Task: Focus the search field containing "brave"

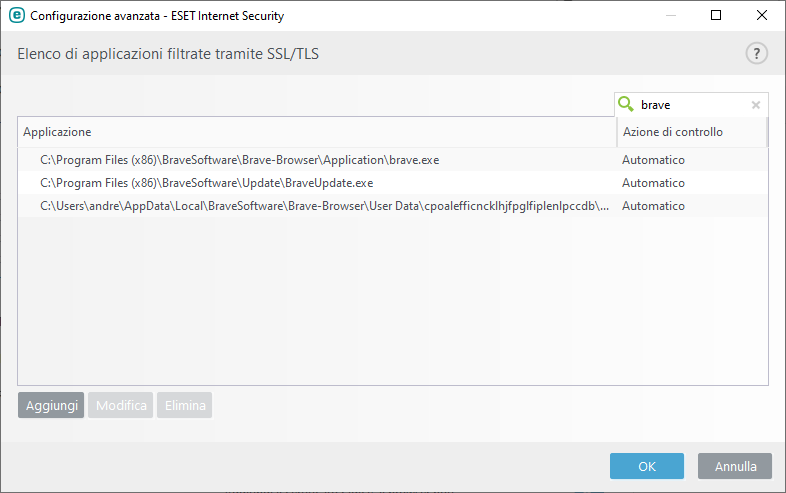Action: [x=692, y=104]
